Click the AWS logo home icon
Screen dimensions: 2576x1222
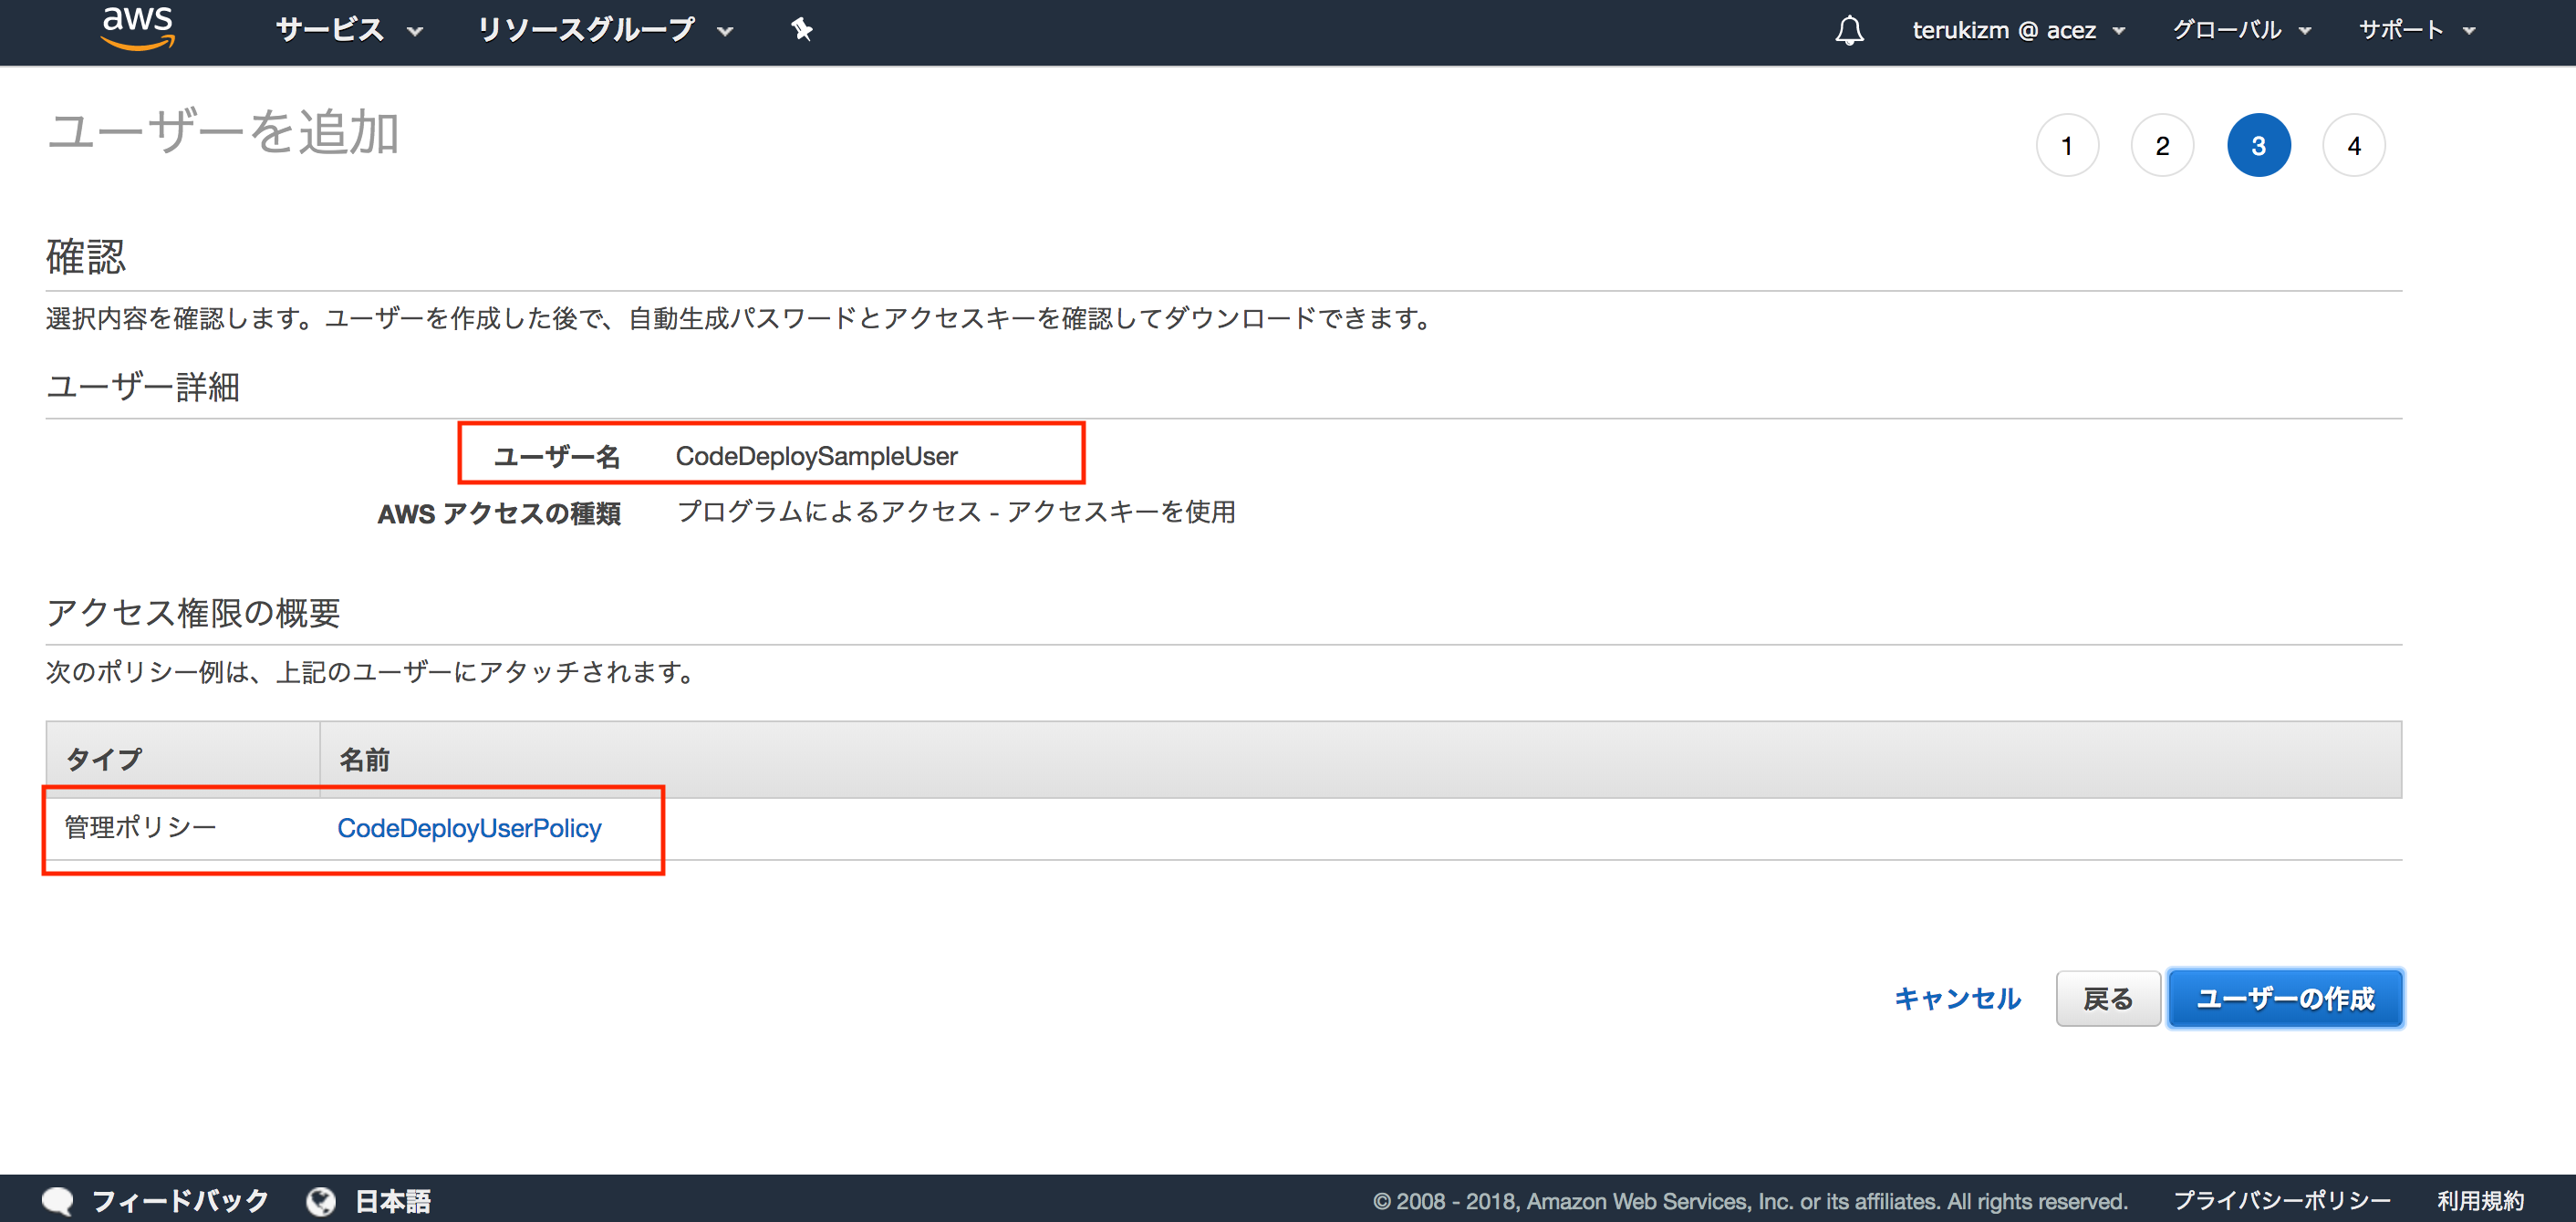(x=138, y=28)
